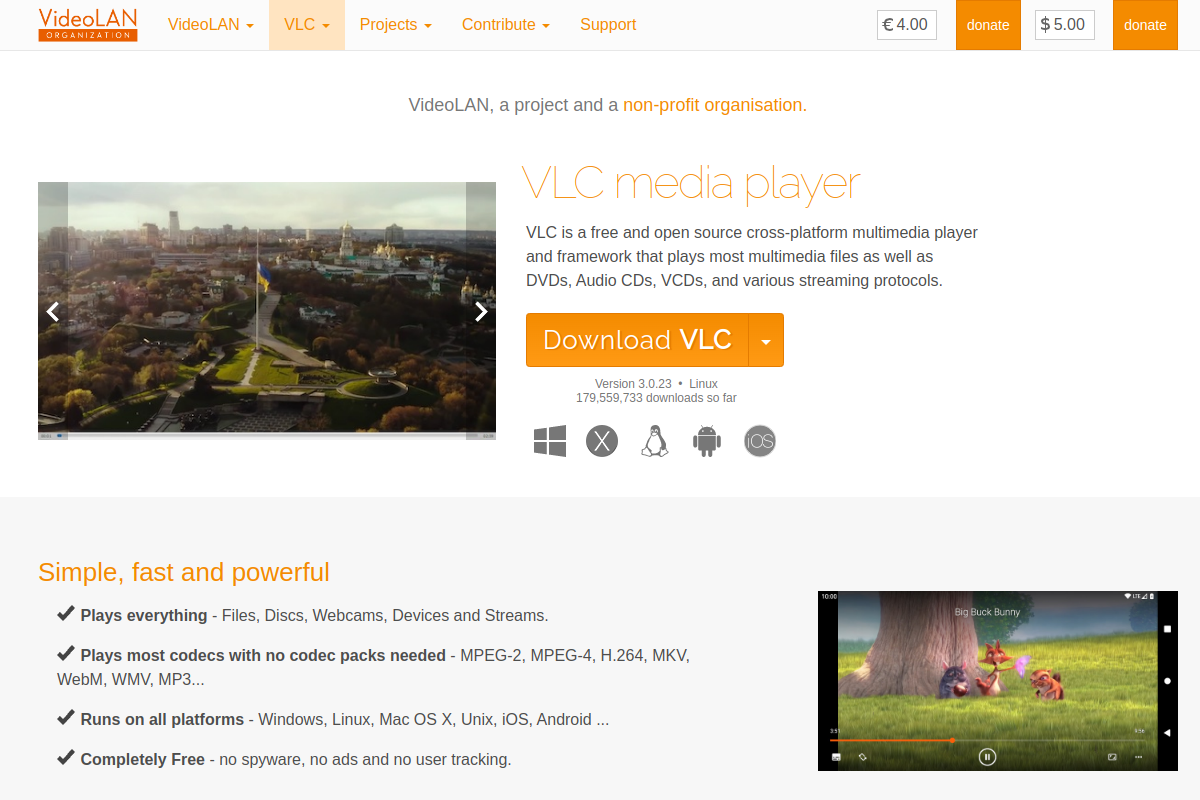Open the VideoLAN menu
Image resolution: width=1200 pixels, height=800 pixels.
[x=210, y=24]
